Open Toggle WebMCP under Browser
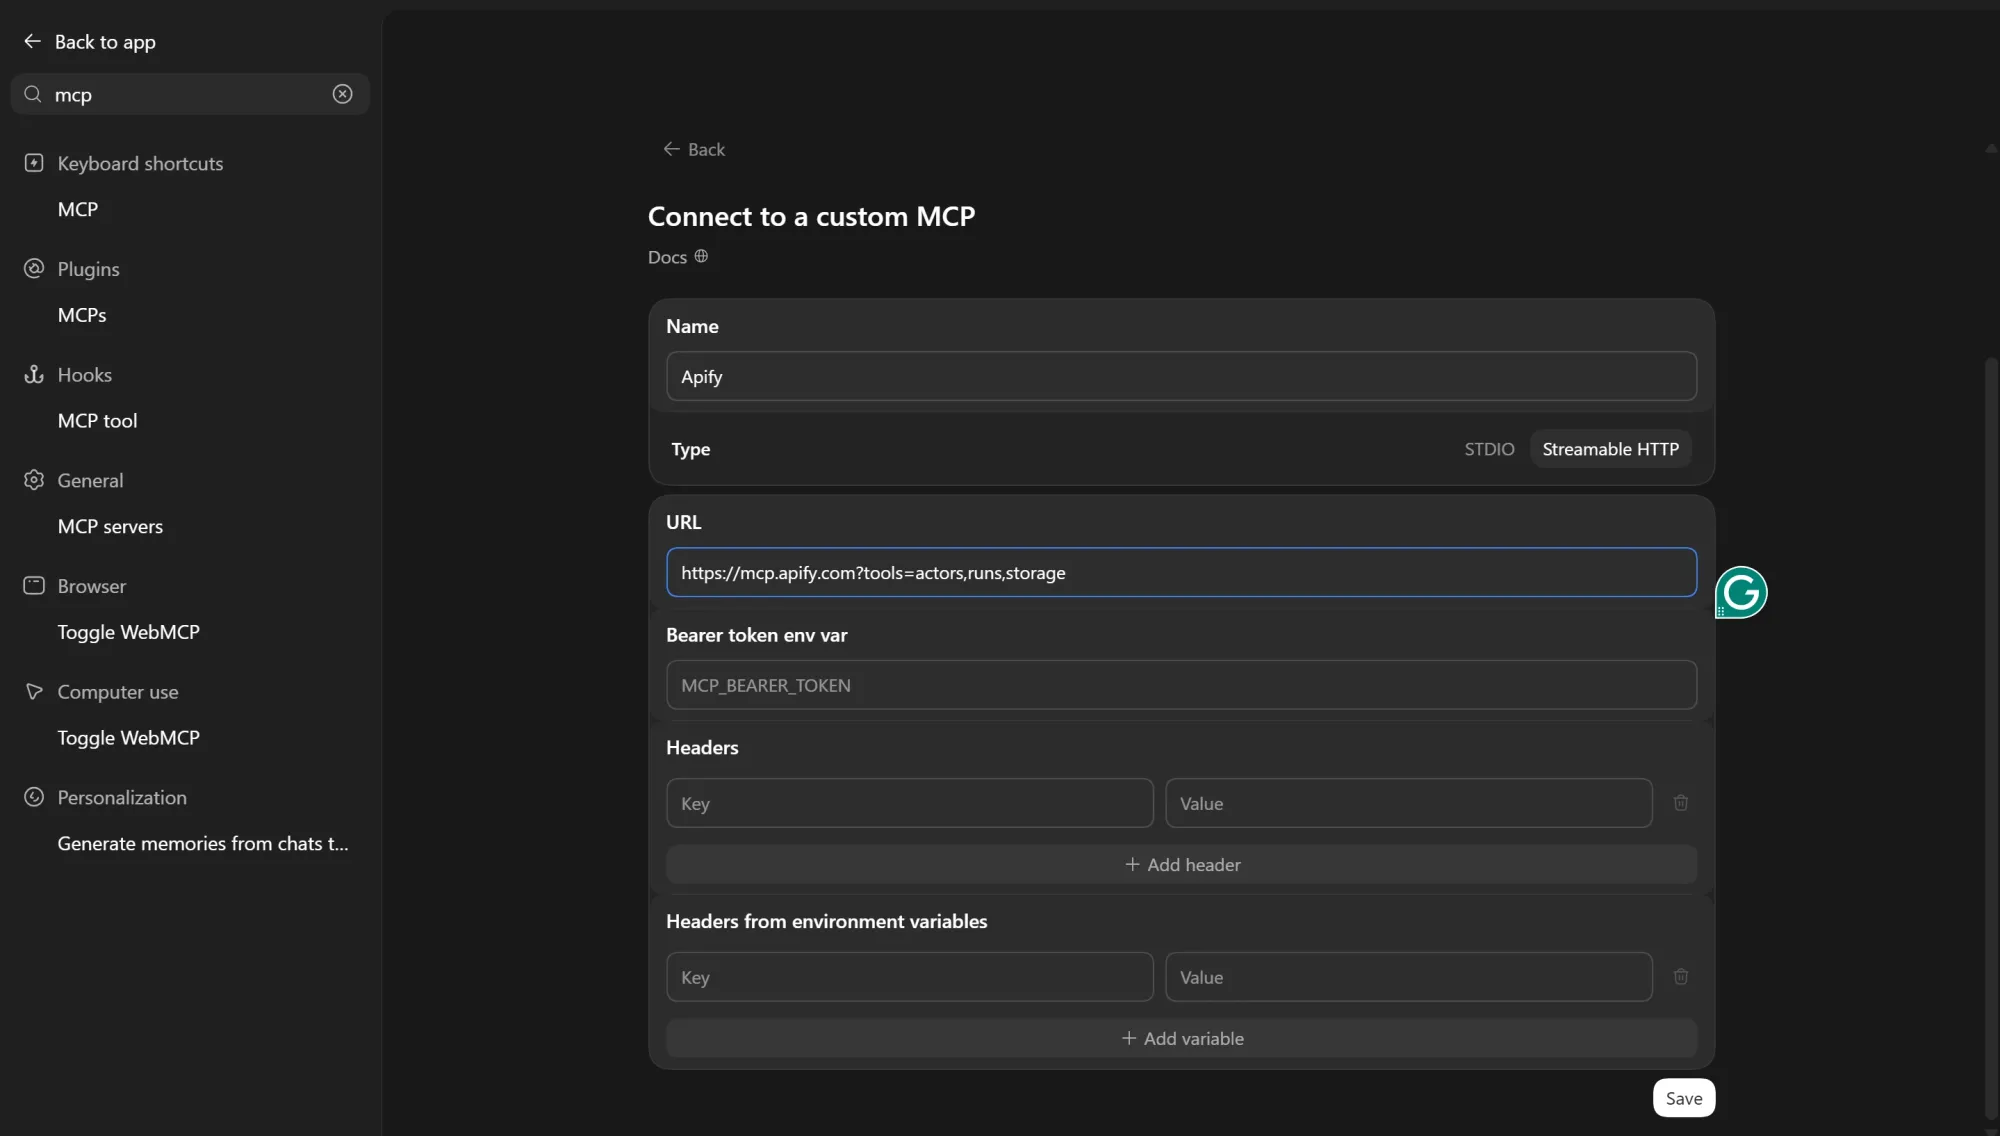This screenshot has width=2000, height=1136. coord(128,632)
